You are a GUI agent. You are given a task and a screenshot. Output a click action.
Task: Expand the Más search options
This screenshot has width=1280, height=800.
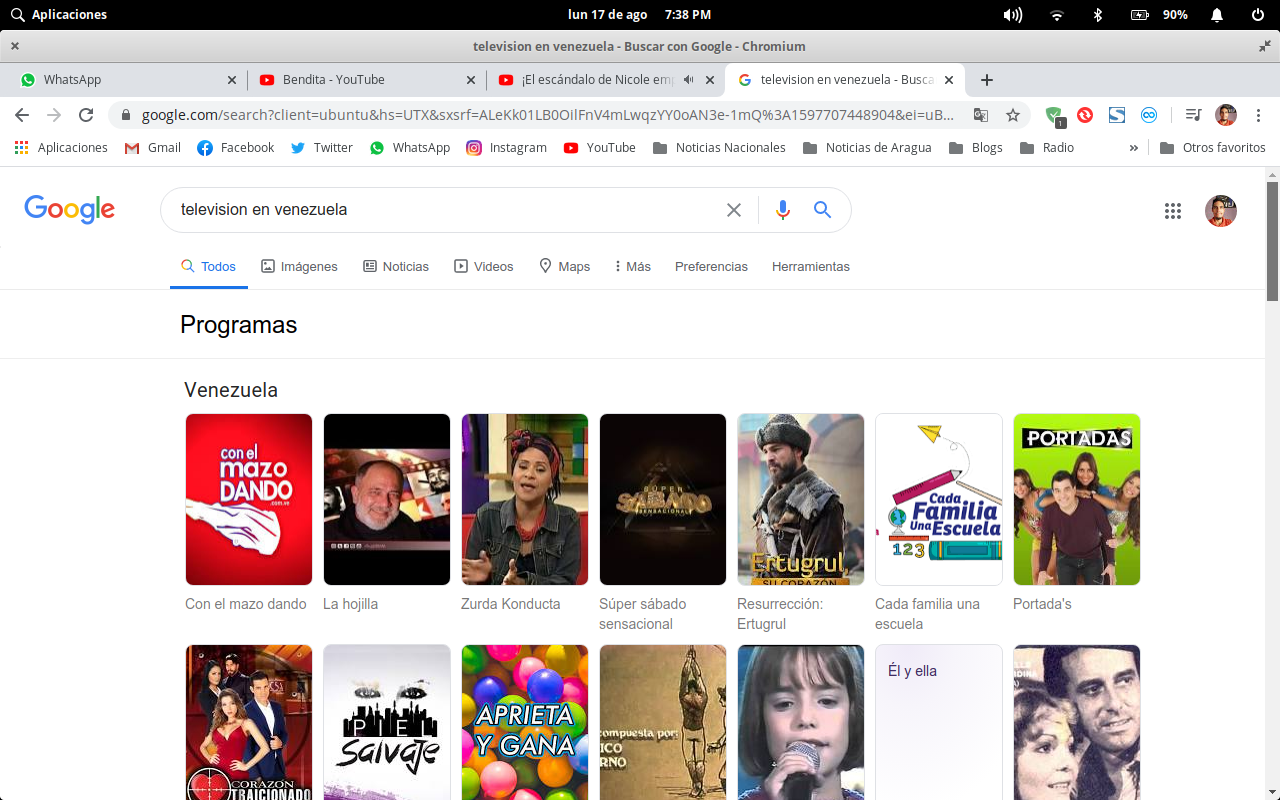[633, 267]
